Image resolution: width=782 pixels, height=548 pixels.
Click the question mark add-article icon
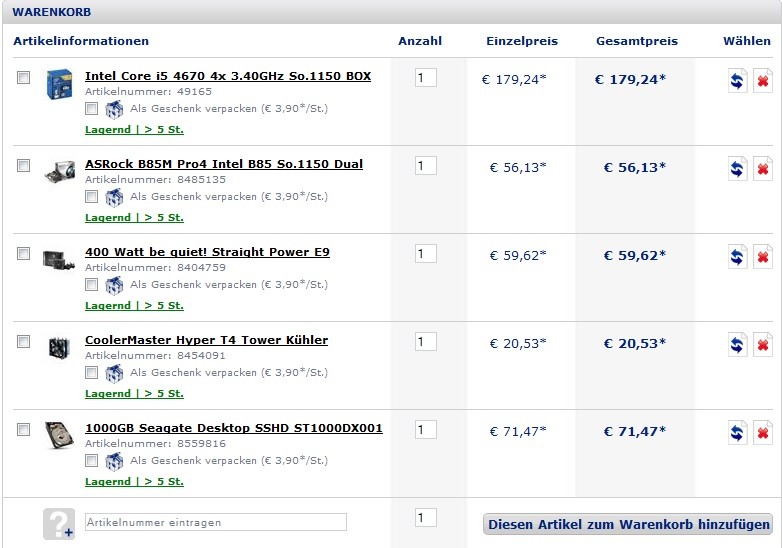(x=59, y=524)
